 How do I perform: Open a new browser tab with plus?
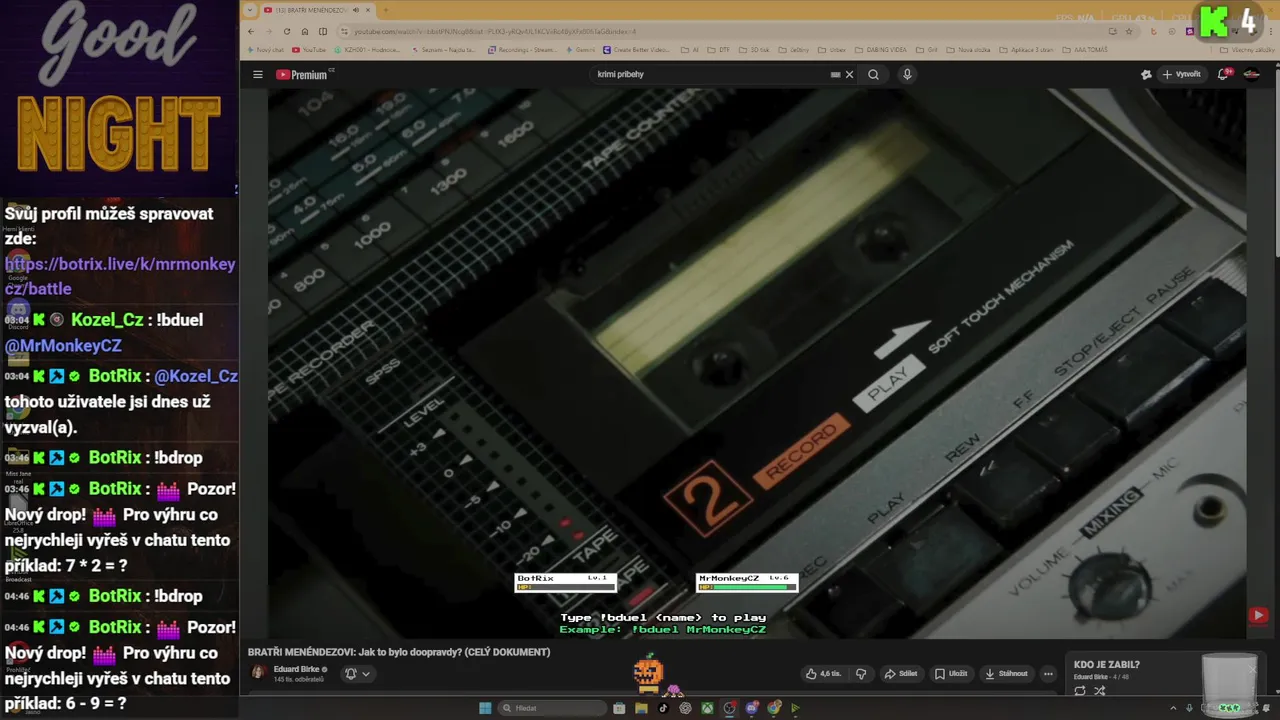click(x=385, y=10)
